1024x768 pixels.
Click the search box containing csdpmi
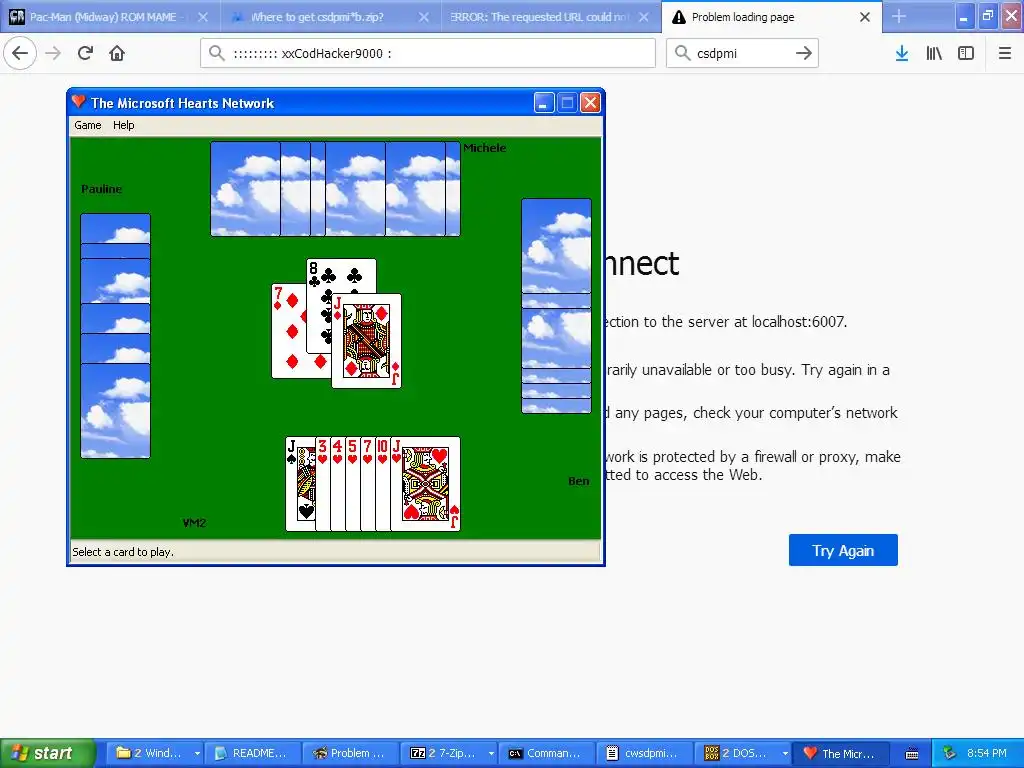[x=743, y=53]
